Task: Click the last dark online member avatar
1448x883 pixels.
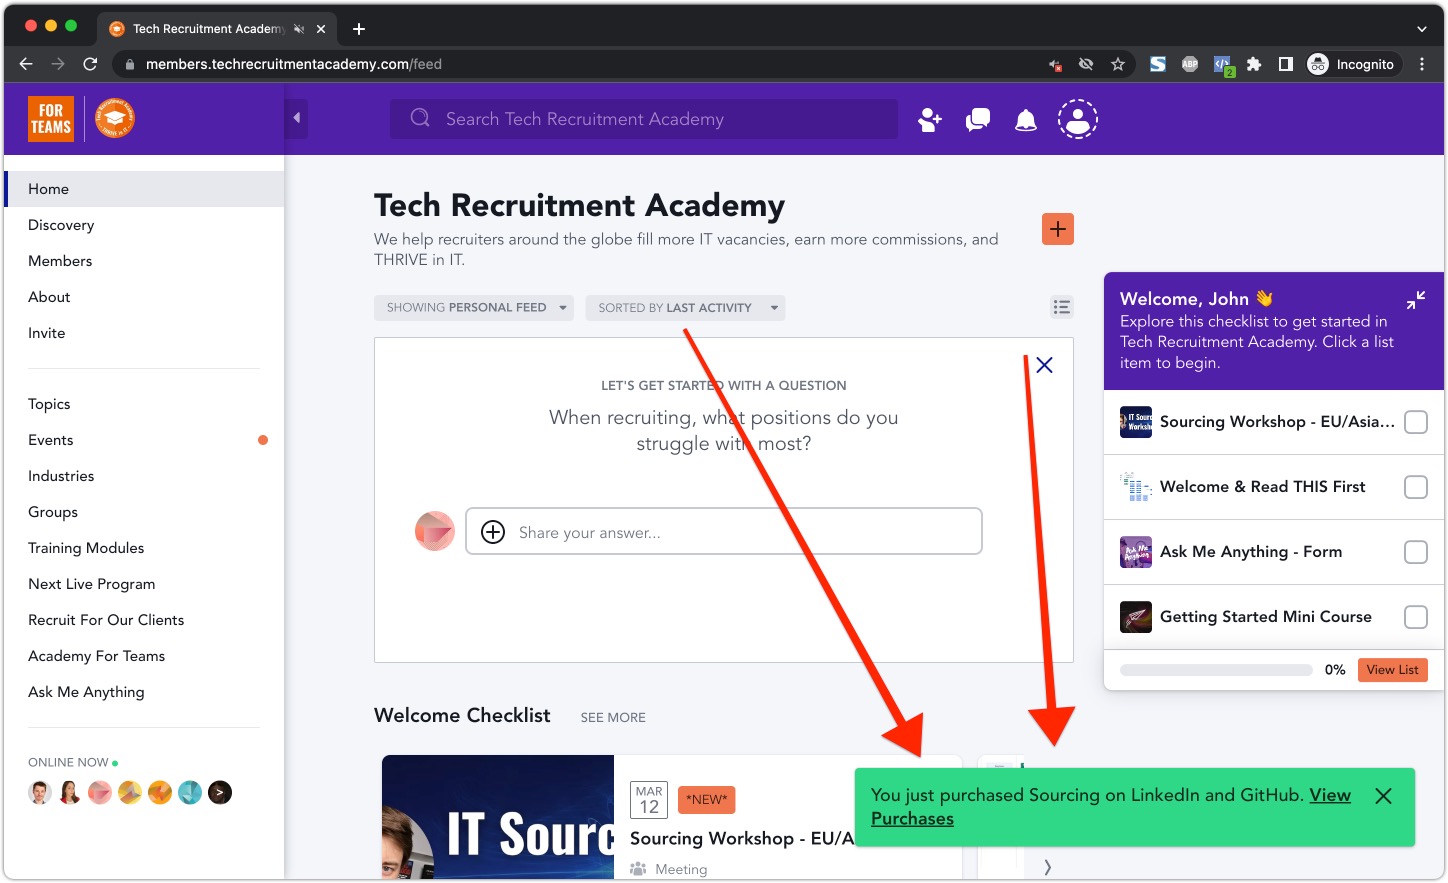Action: pyautogui.click(x=220, y=793)
